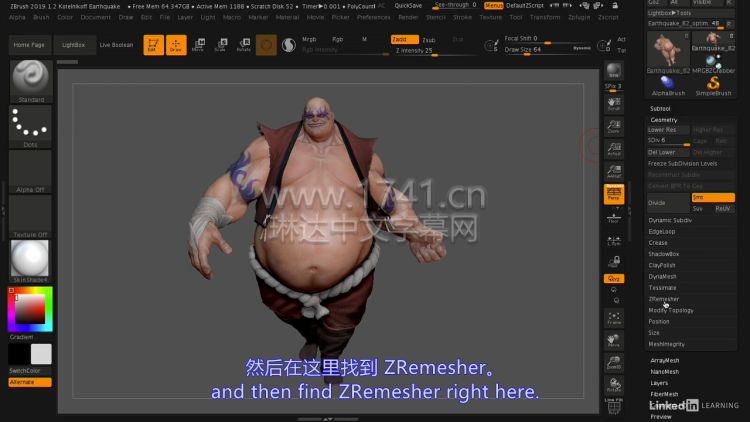The width and height of the screenshot is (750, 422).
Task: Toggle Rgb channel button
Action: point(337,39)
